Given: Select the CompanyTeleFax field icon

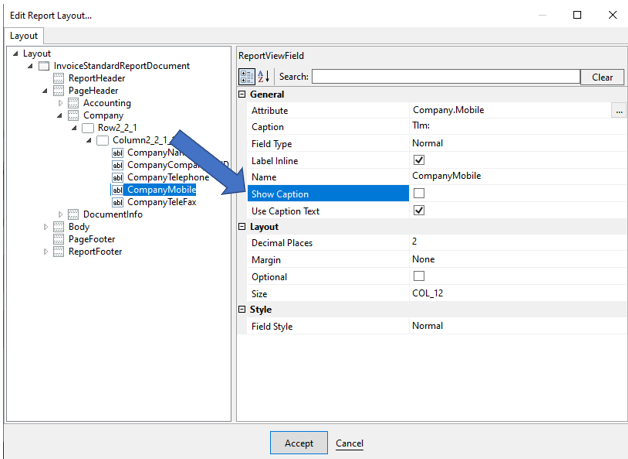Looking at the screenshot, I should click(x=117, y=202).
